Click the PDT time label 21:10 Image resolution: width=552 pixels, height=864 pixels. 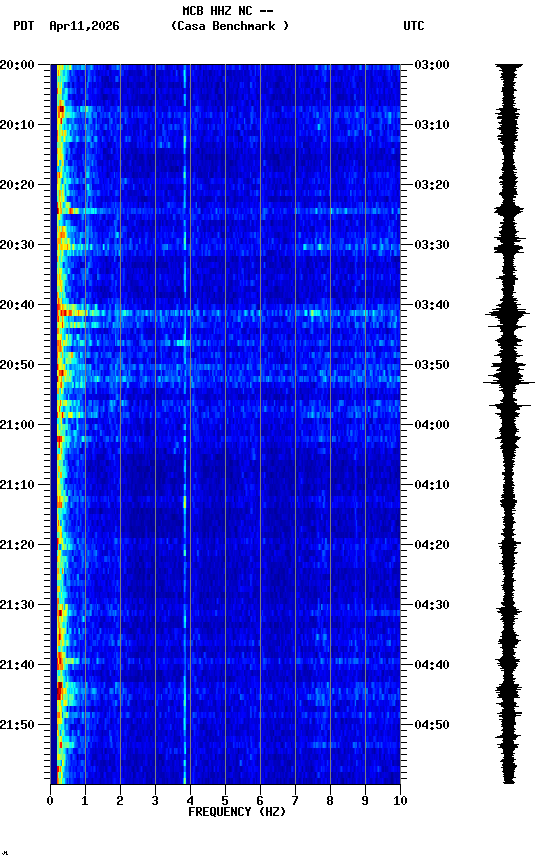click(17, 485)
